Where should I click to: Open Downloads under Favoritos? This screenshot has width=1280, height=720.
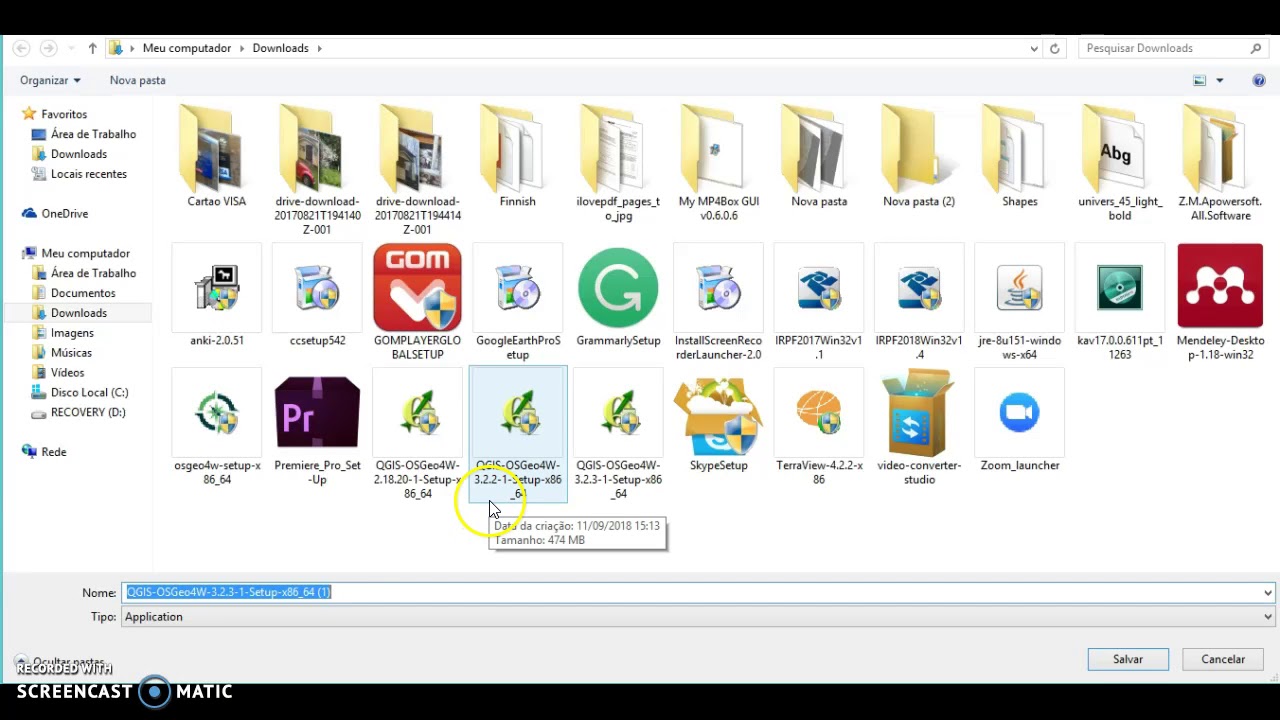pos(79,154)
